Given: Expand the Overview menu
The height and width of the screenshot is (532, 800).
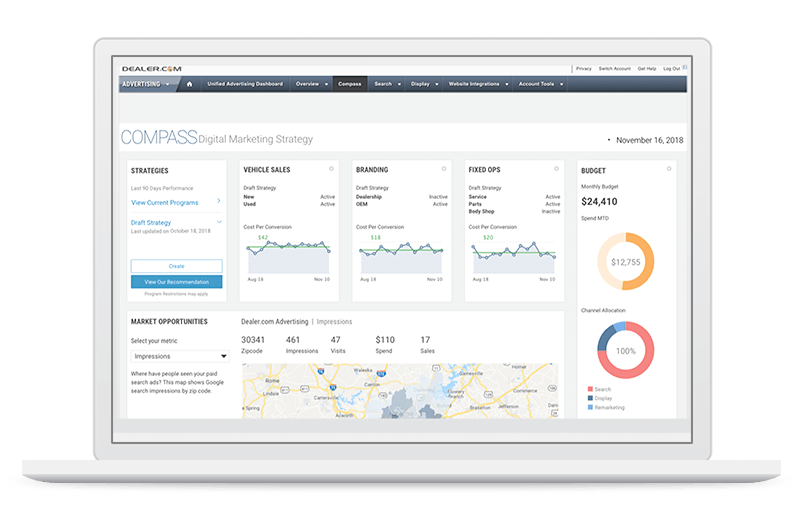Looking at the screenshot, I should pyautogui.click(x=312, y=84).
